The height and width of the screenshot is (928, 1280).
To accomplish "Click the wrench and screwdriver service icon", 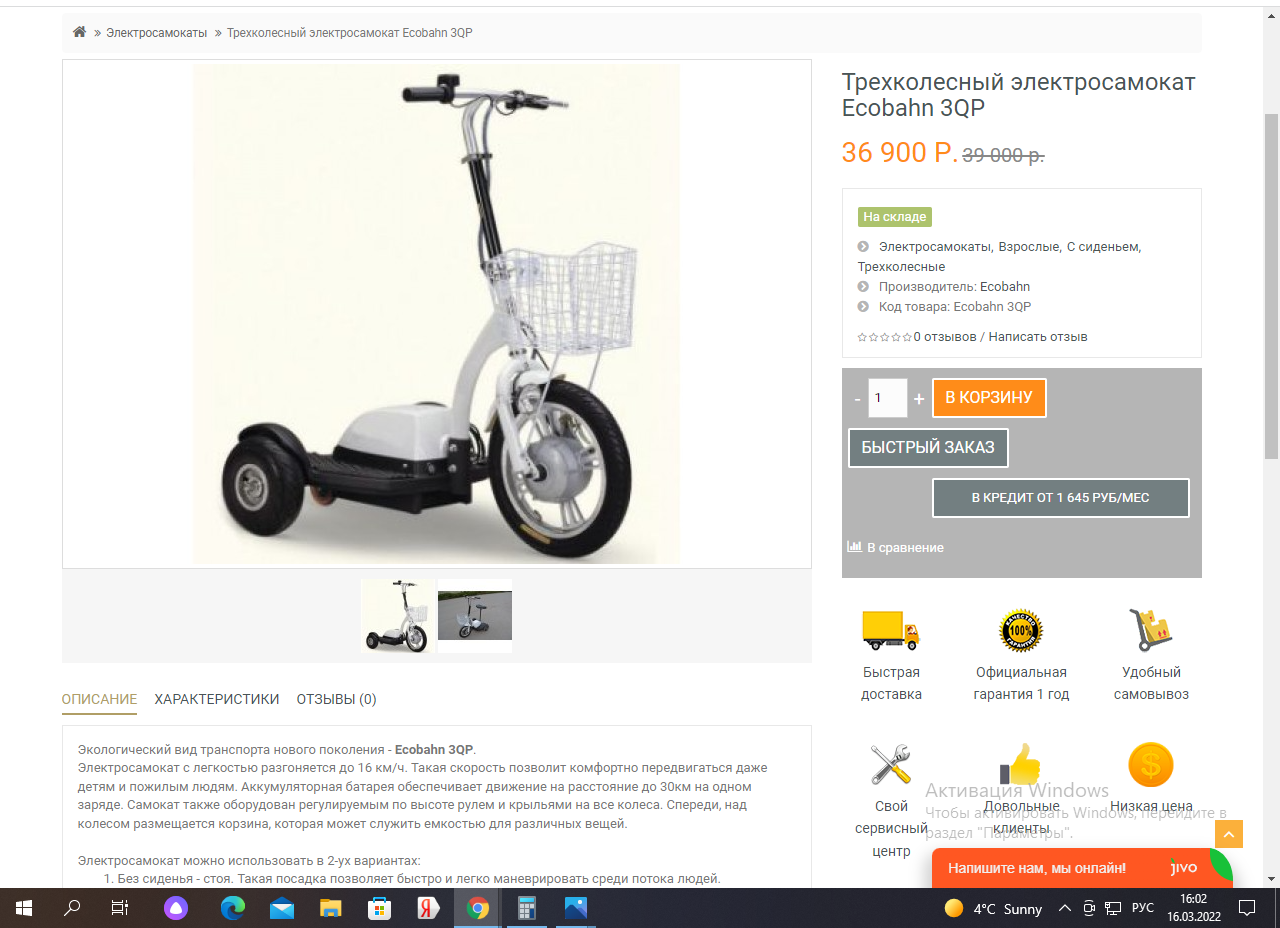I will pyautogui.click(x=890, y=765).
